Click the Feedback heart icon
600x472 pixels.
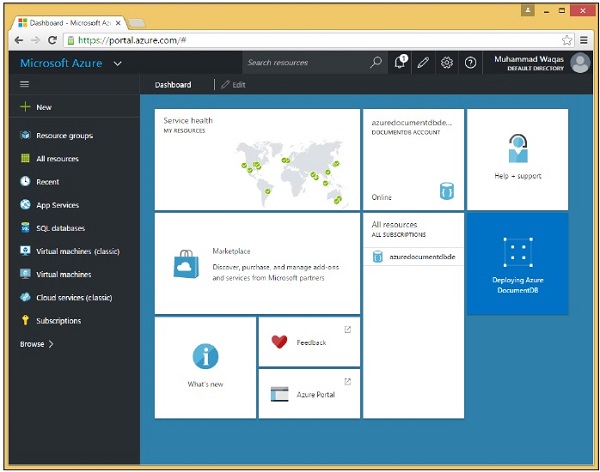point(279,341)
